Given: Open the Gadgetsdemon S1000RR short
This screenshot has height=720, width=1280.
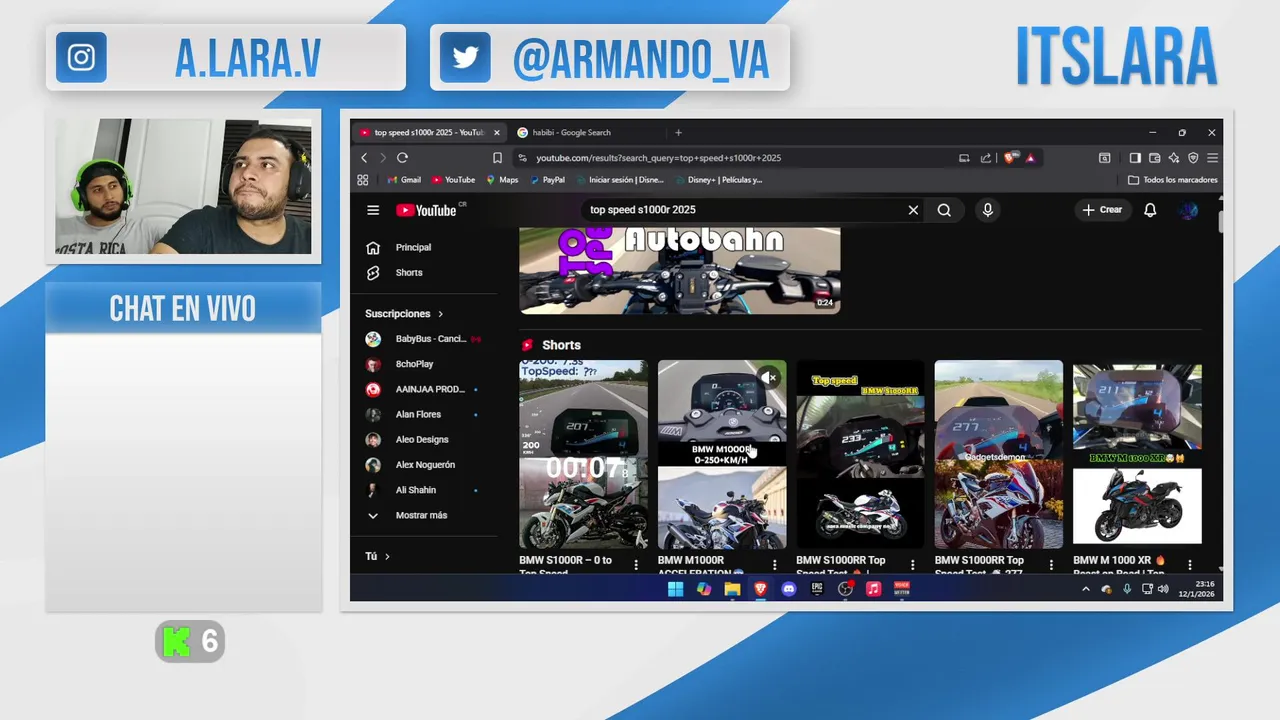Looking at the screenshot, I should pos(999,454).
